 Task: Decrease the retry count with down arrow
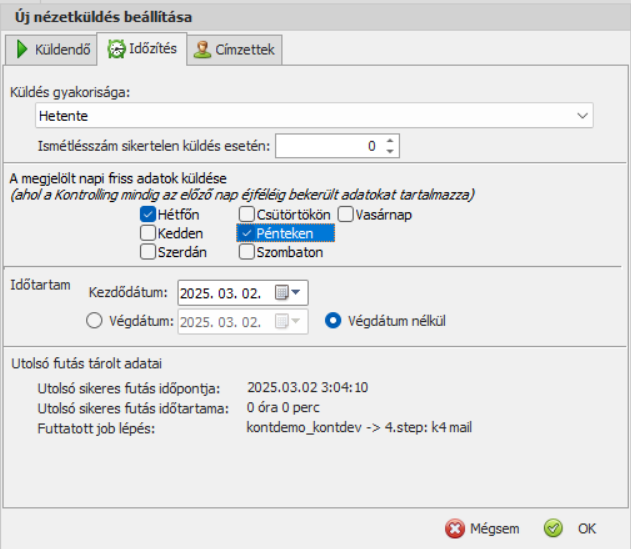(389, 151)
